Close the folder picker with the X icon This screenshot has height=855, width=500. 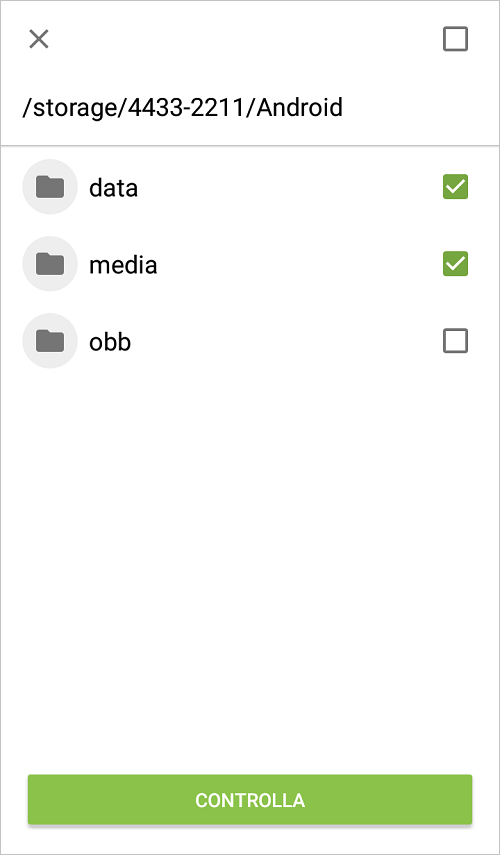click(39, 39)
